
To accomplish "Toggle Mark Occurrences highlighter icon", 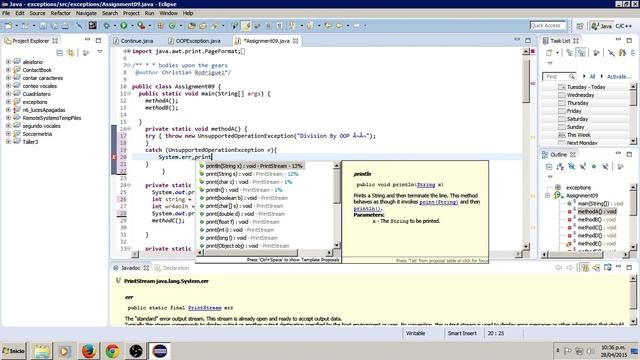I will pos(246,26).
